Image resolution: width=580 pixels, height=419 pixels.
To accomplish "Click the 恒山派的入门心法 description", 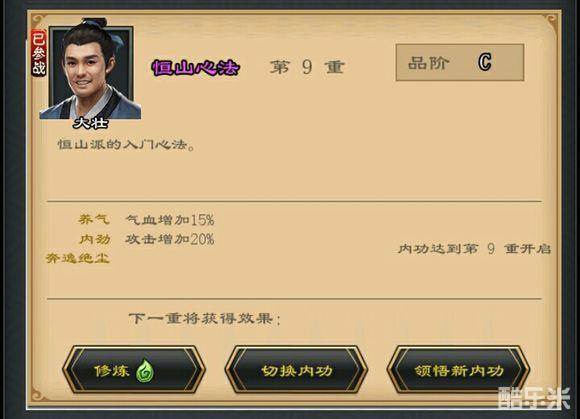I will coord(126,144).
